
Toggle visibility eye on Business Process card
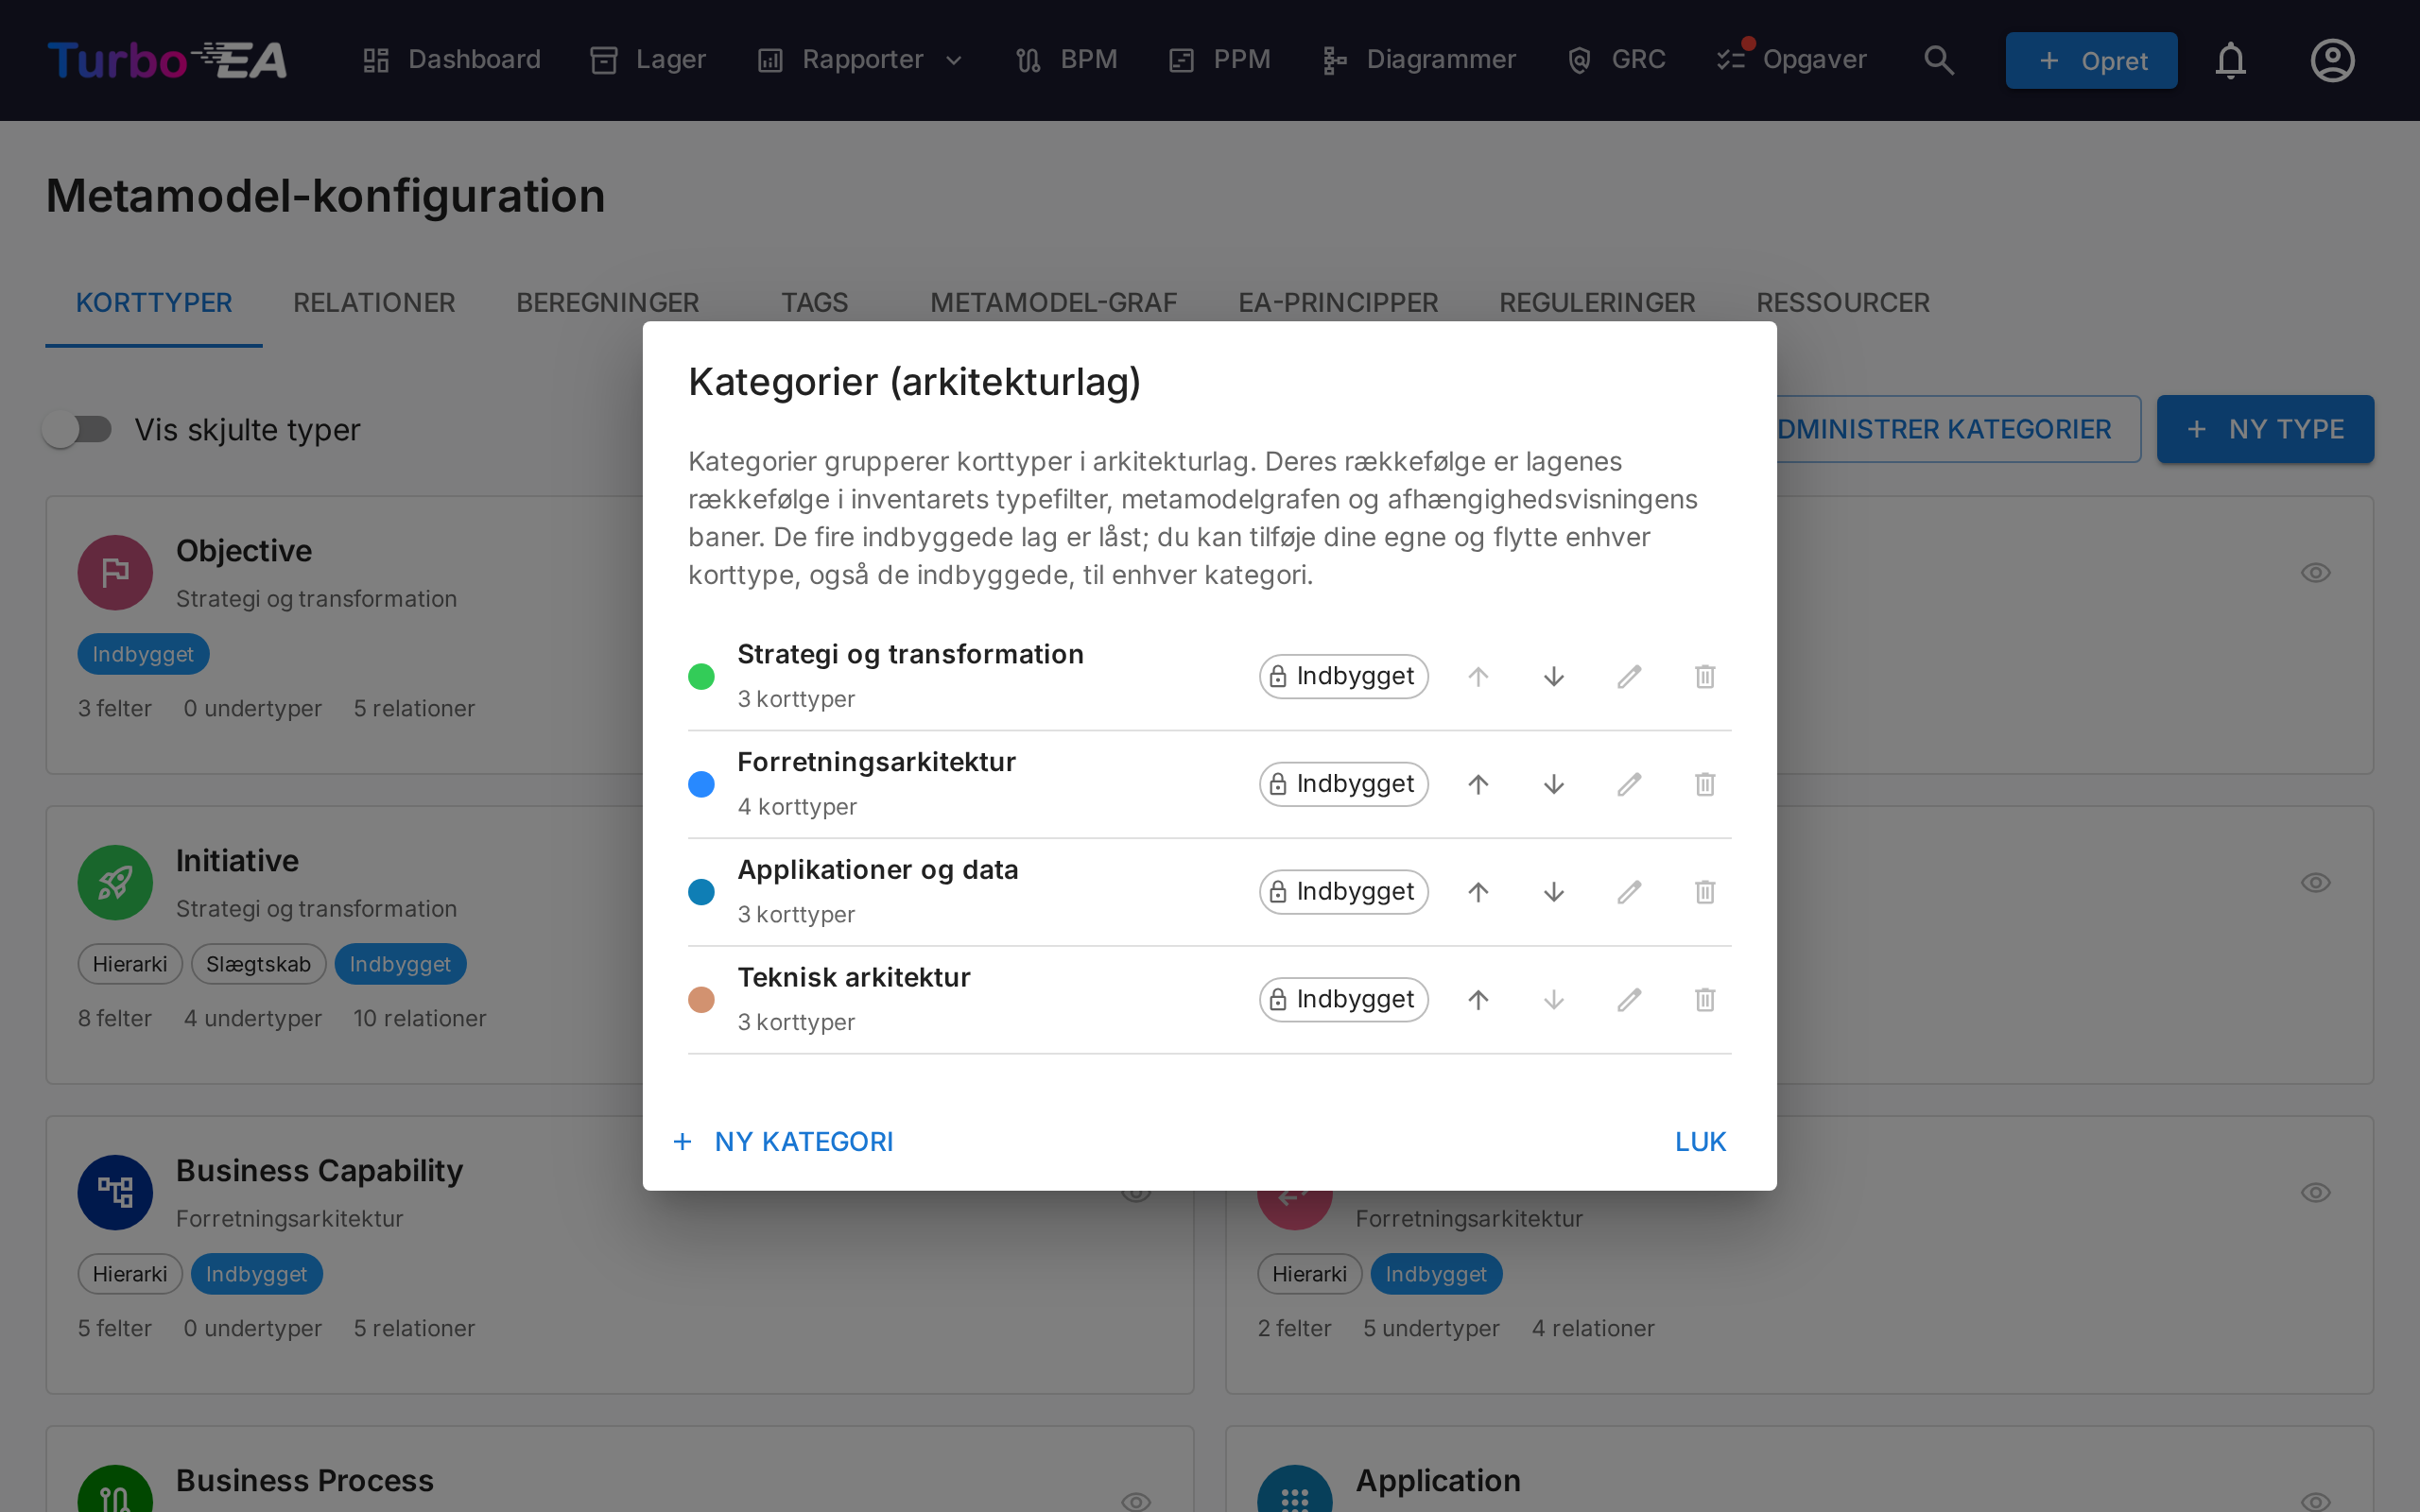click(1135, 1501)
